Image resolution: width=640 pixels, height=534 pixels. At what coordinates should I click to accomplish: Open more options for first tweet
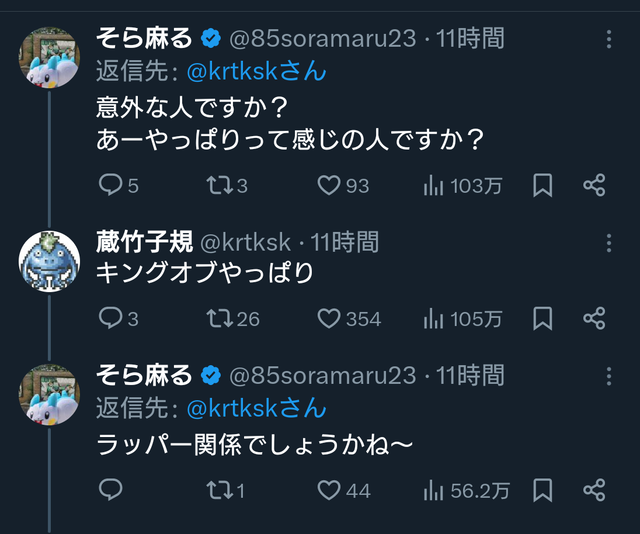coord(610,40)
